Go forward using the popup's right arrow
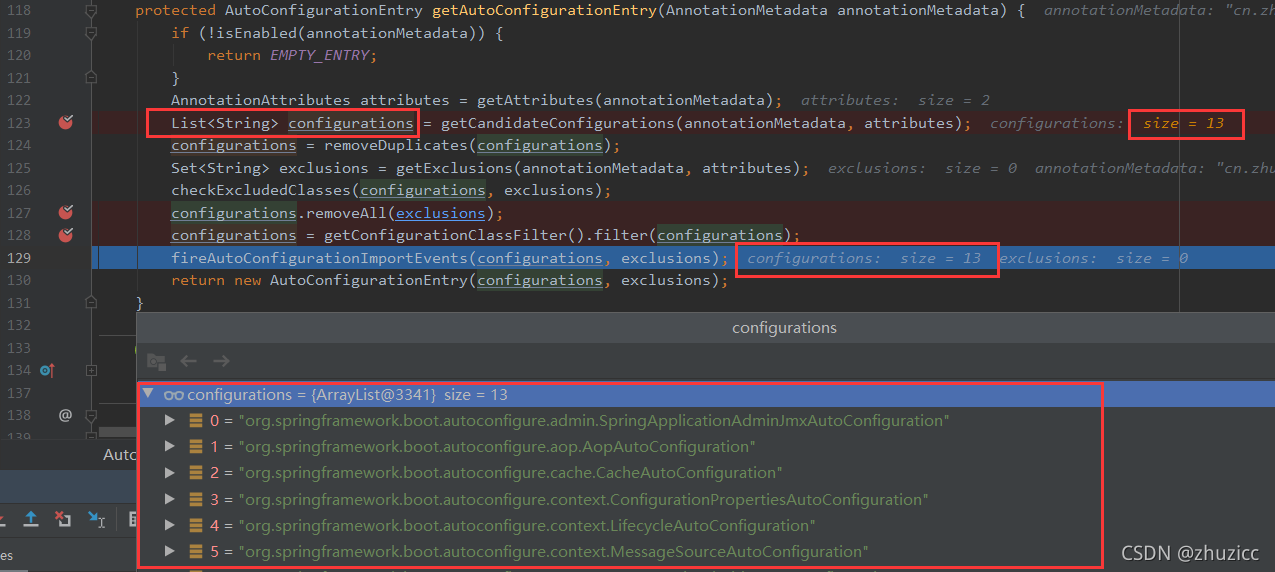 click(x=221, y=361)
